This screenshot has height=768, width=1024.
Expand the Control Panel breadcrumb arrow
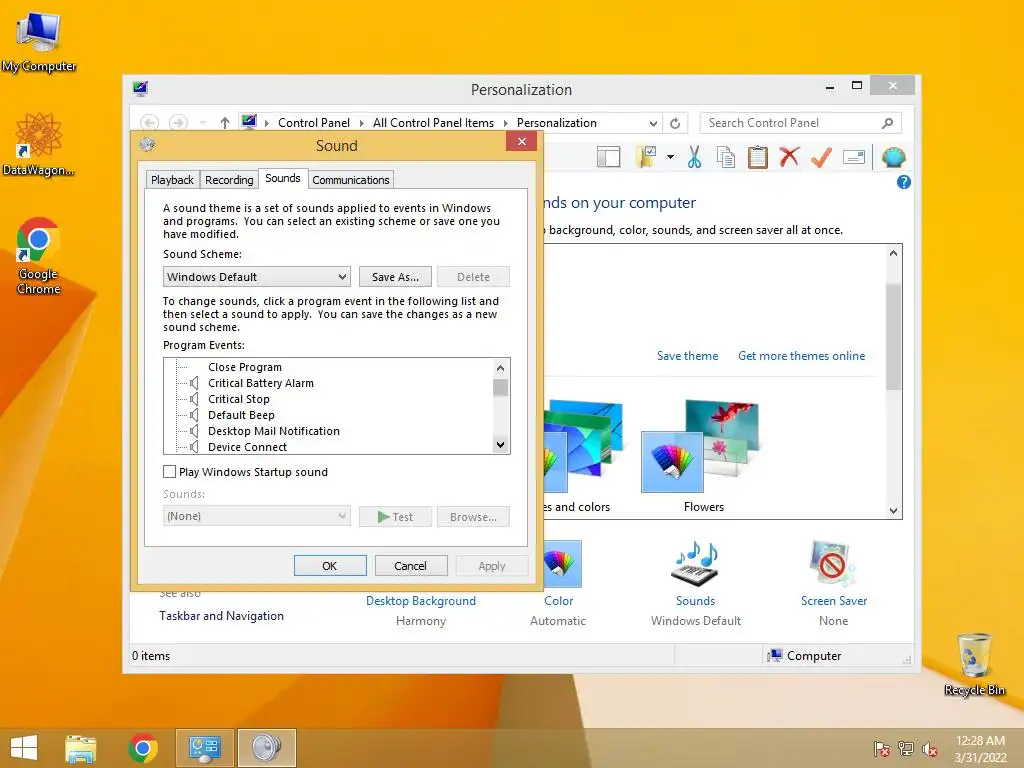click(x=362, y=123)
